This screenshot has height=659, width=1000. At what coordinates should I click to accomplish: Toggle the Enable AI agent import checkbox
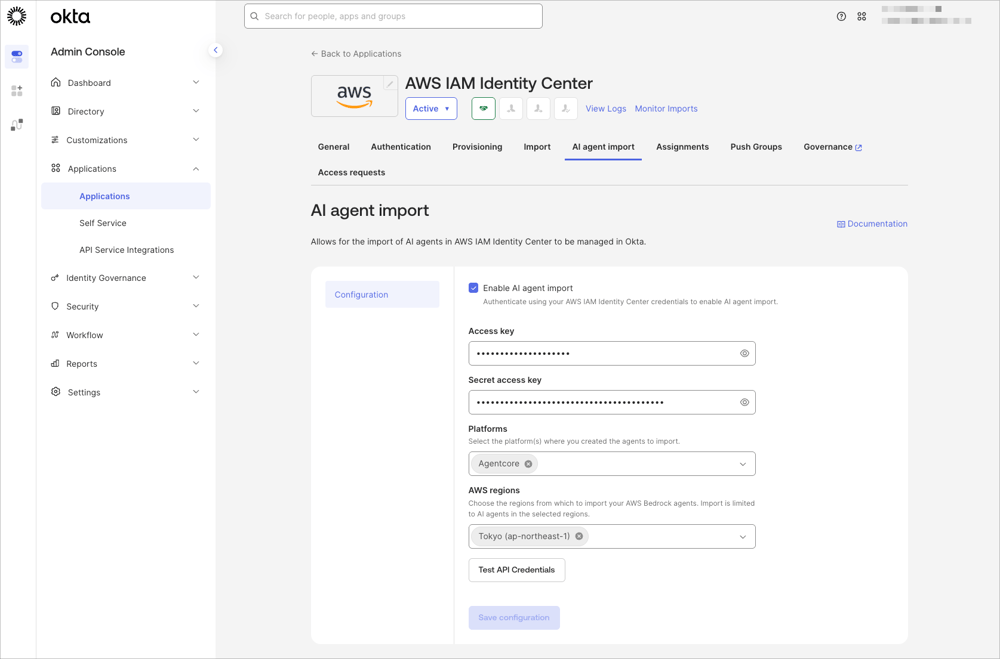tap(473, 288)
